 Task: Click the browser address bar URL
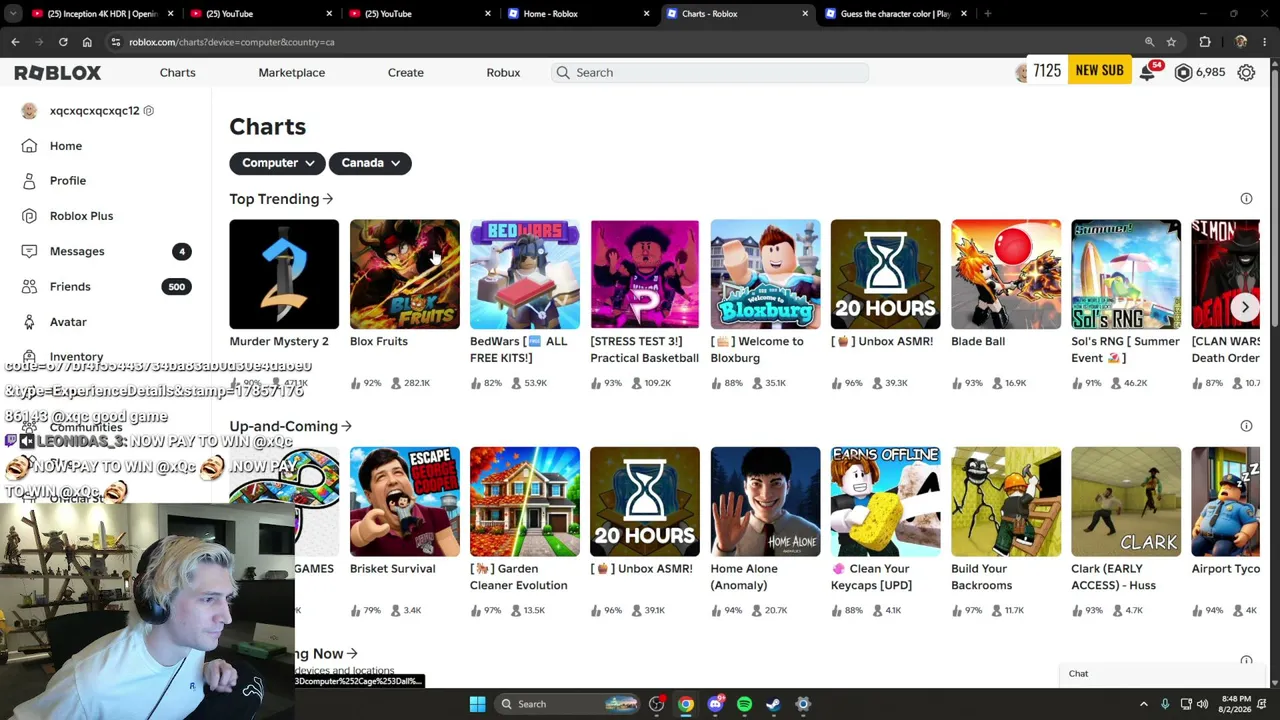[x=231, y=42]
